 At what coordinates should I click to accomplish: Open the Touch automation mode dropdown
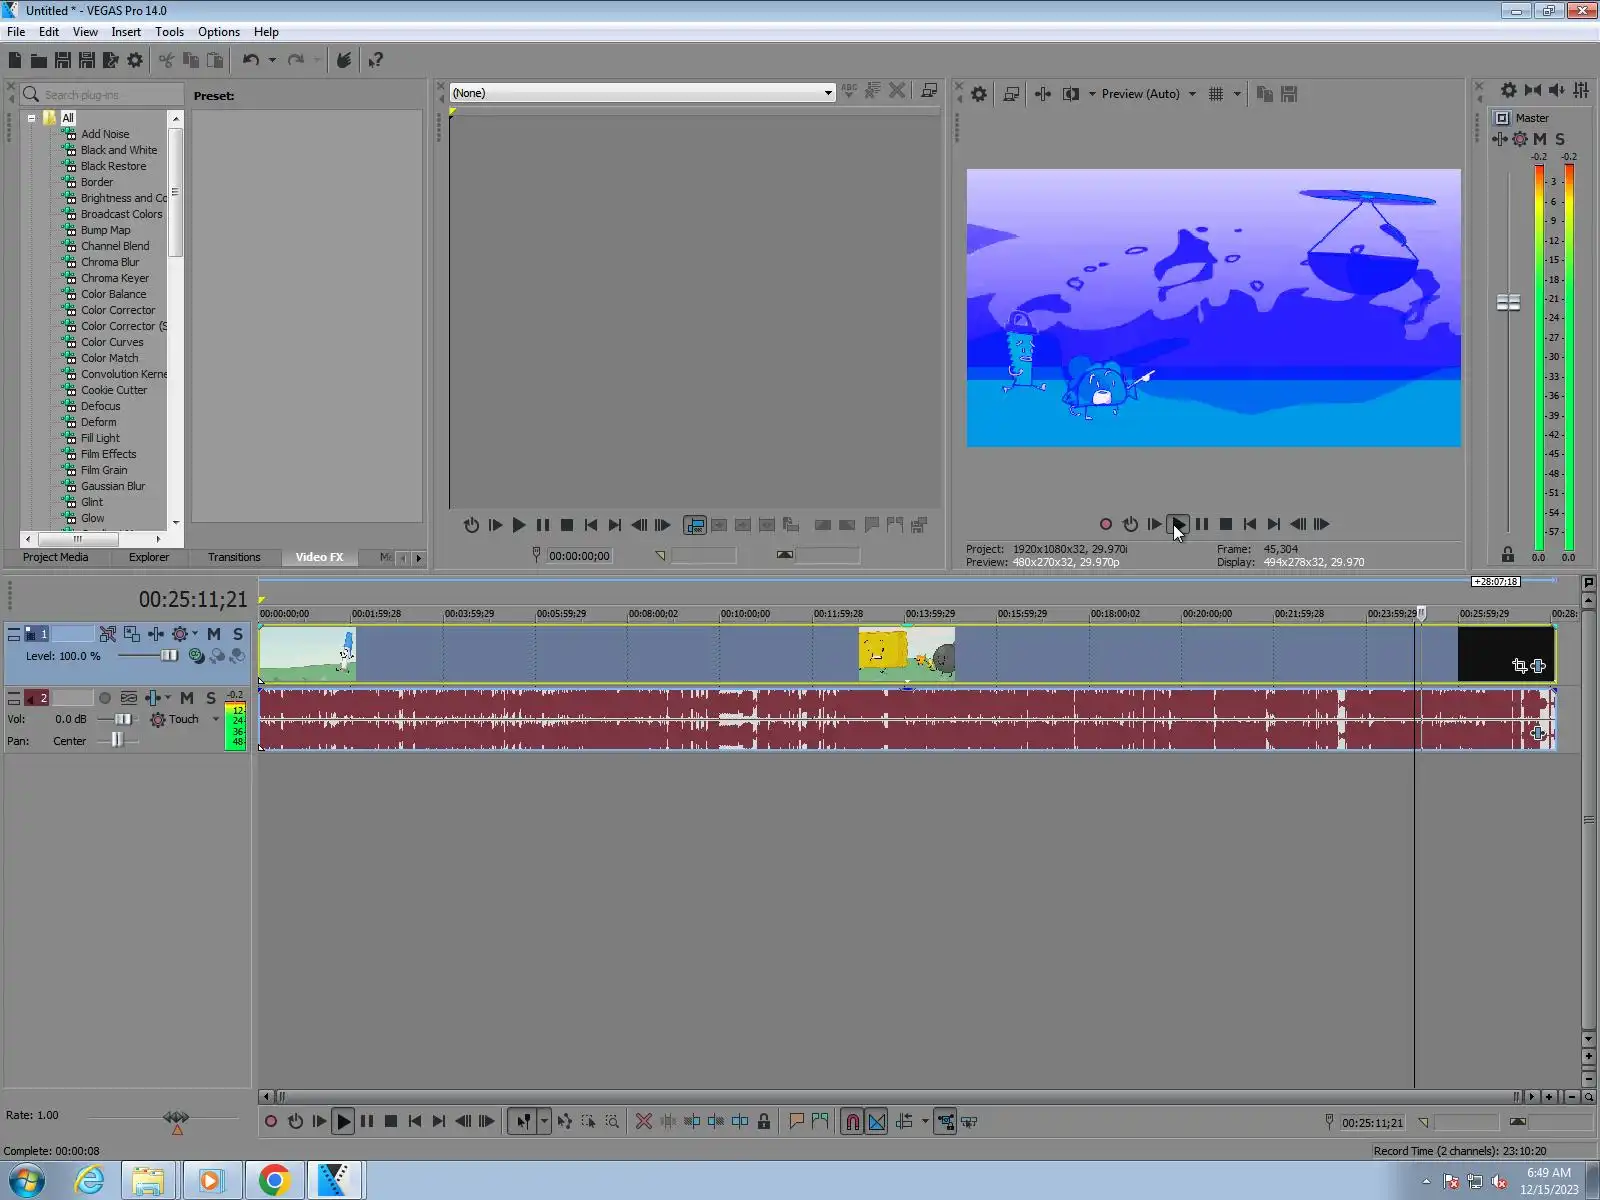(x=215, y=719)
